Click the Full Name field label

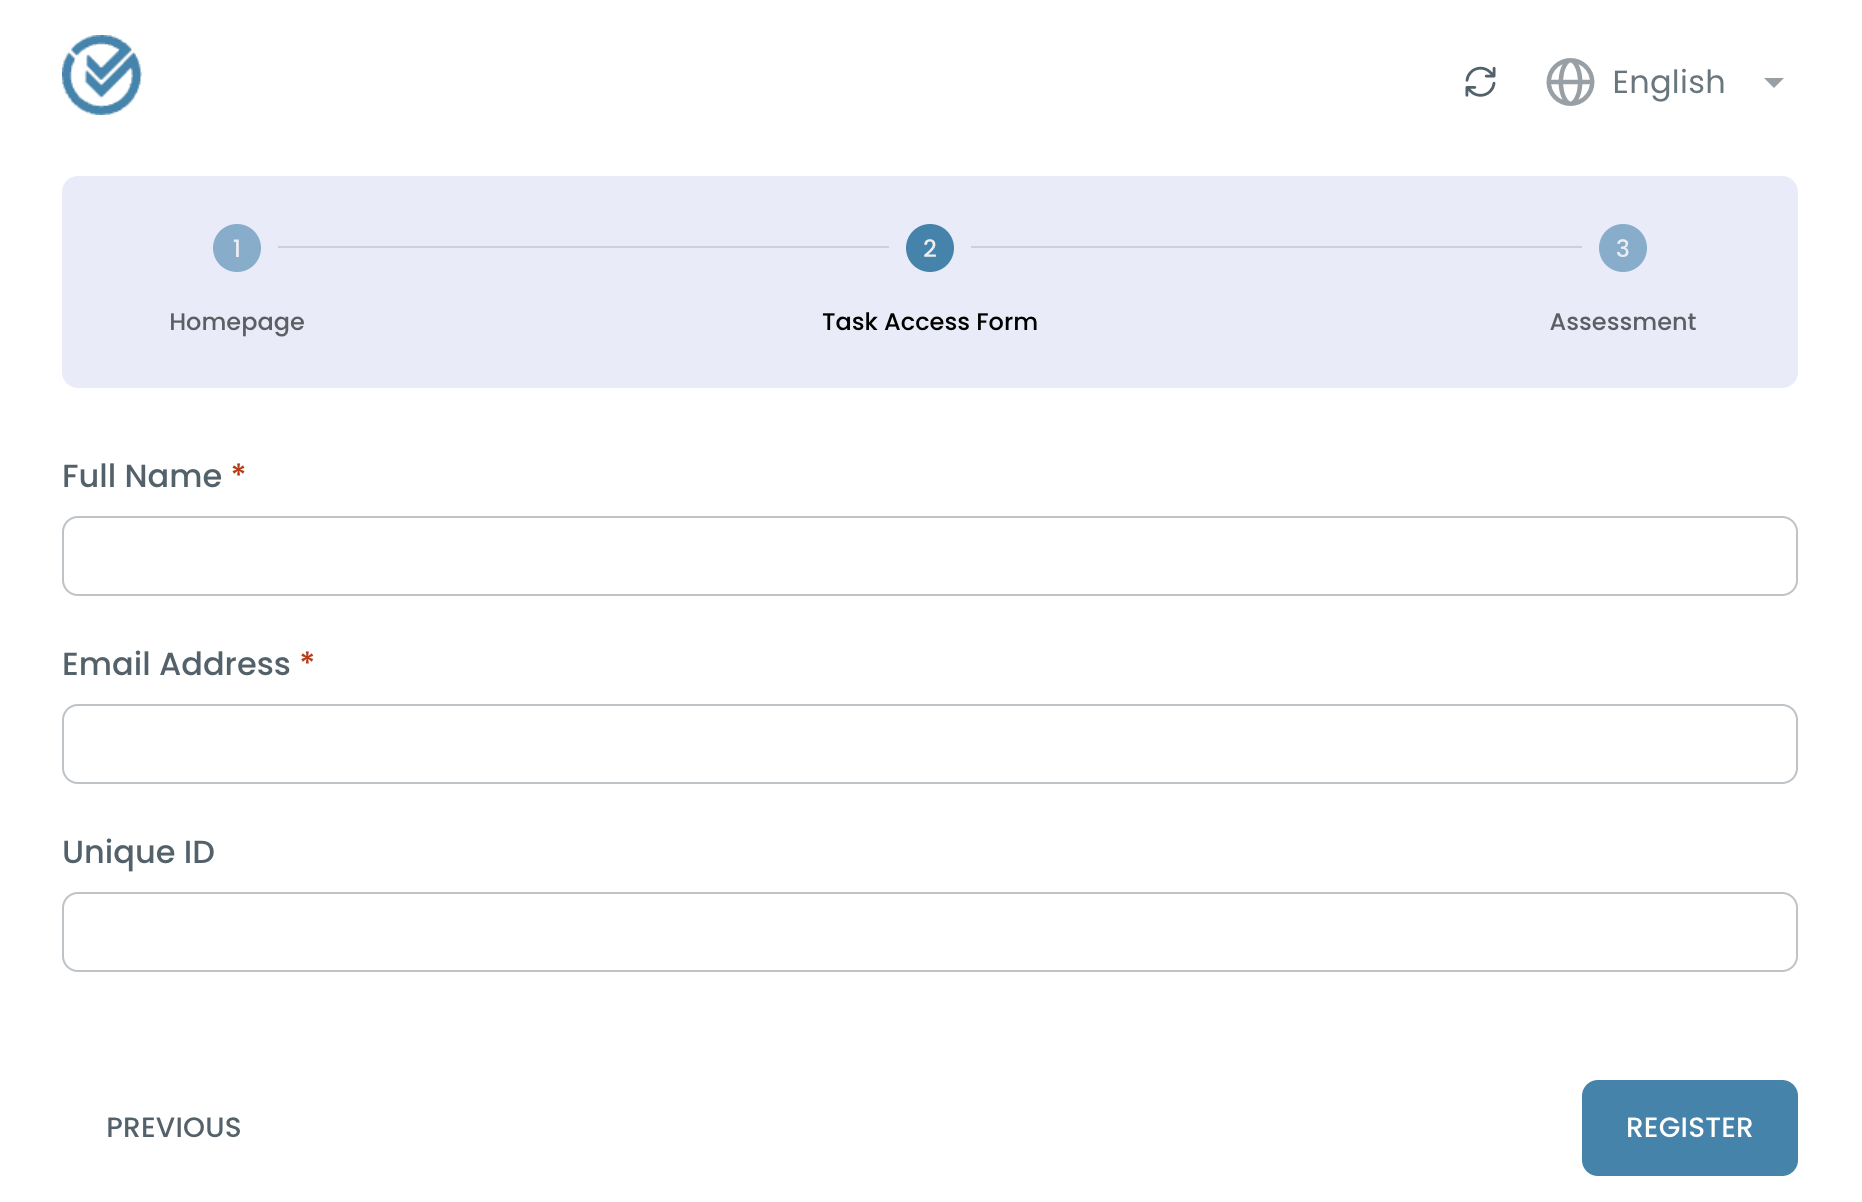142,476
